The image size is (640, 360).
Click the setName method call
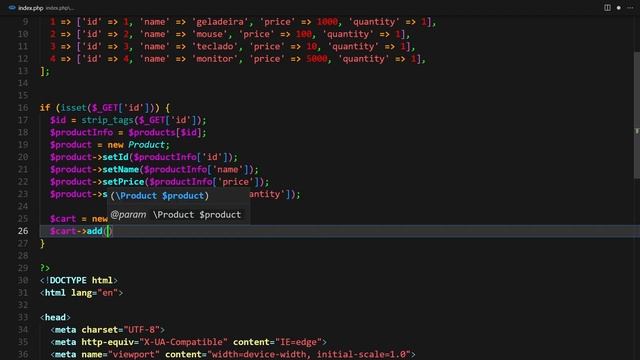[121, 169]
